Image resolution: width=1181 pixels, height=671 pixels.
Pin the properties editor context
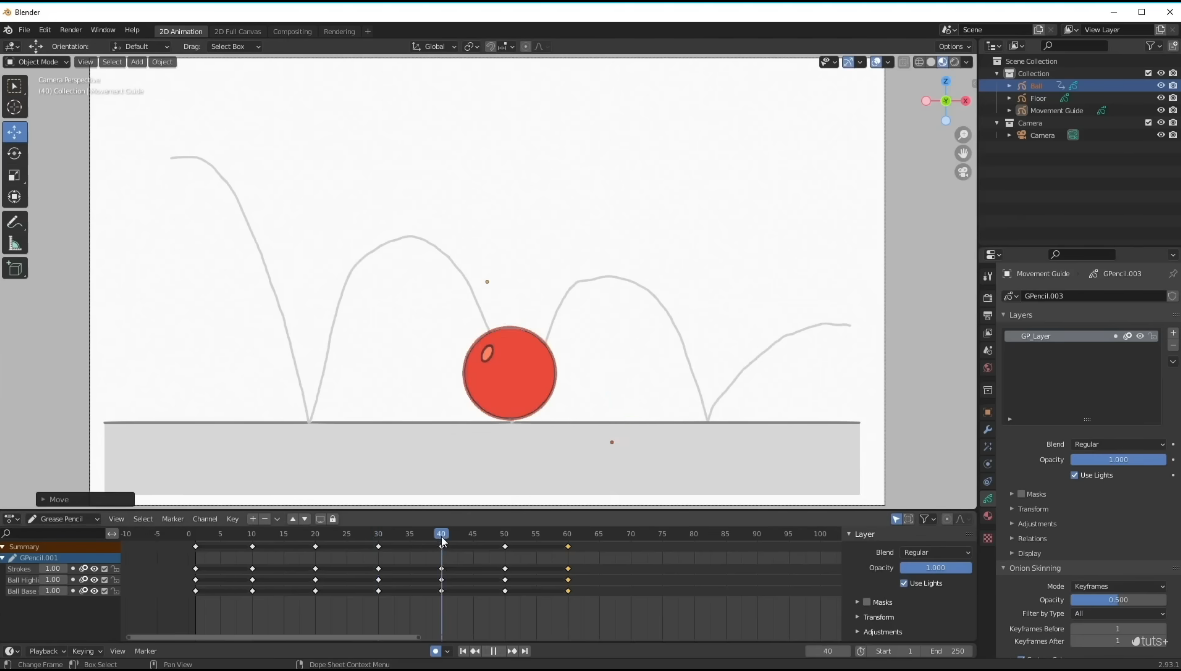[1173, 273]
